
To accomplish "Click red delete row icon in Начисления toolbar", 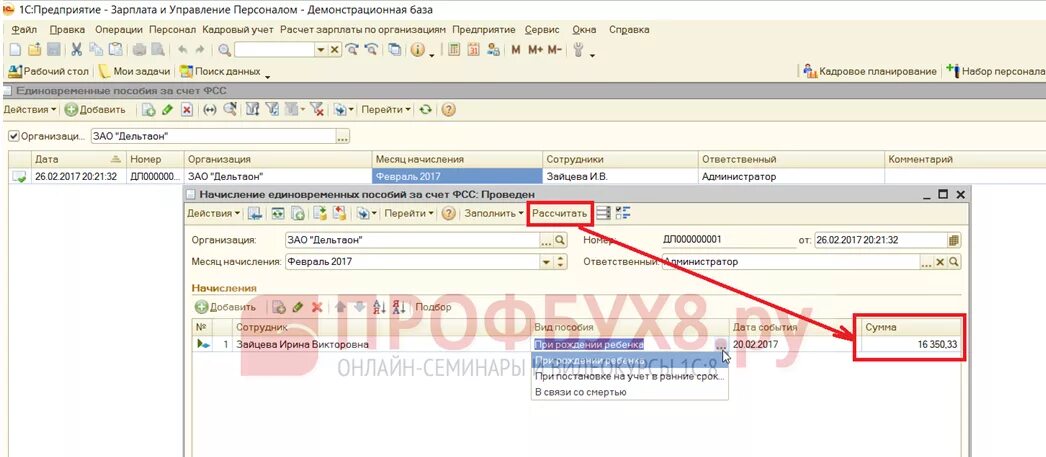I will click(318, 307).
